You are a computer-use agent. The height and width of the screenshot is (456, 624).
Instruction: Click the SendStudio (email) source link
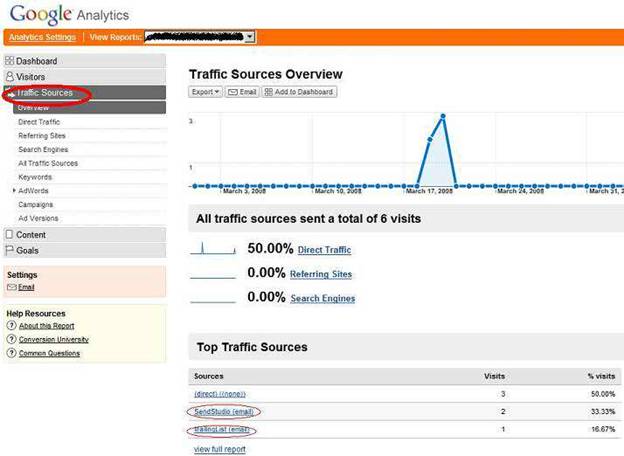pyautogui.click(x=224, y=411)
